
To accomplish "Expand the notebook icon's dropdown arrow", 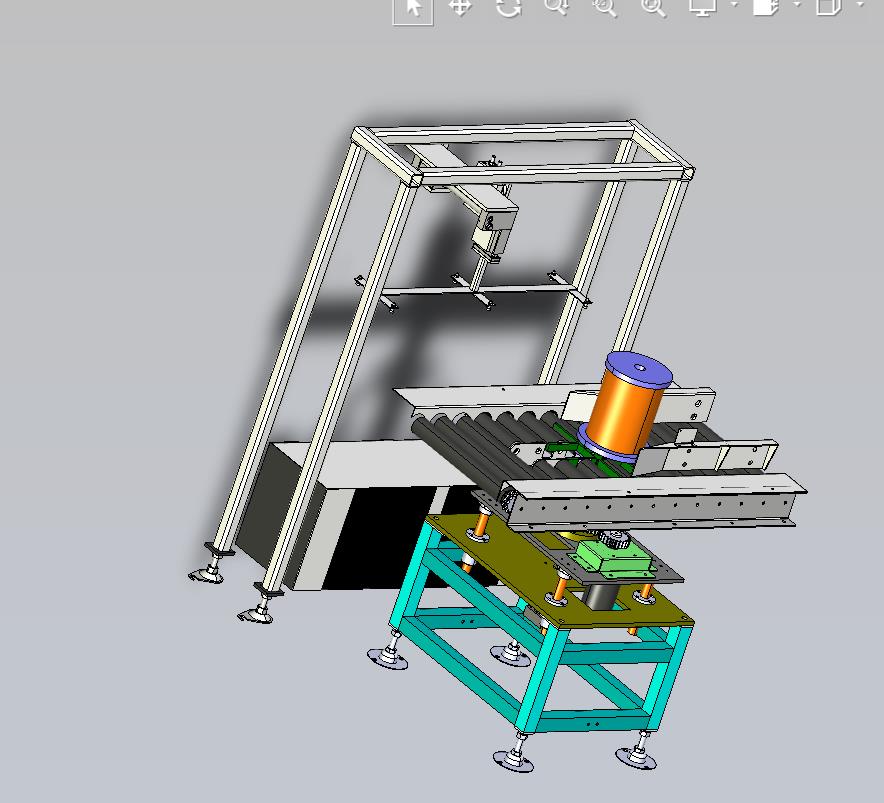I will coord(797,5).
